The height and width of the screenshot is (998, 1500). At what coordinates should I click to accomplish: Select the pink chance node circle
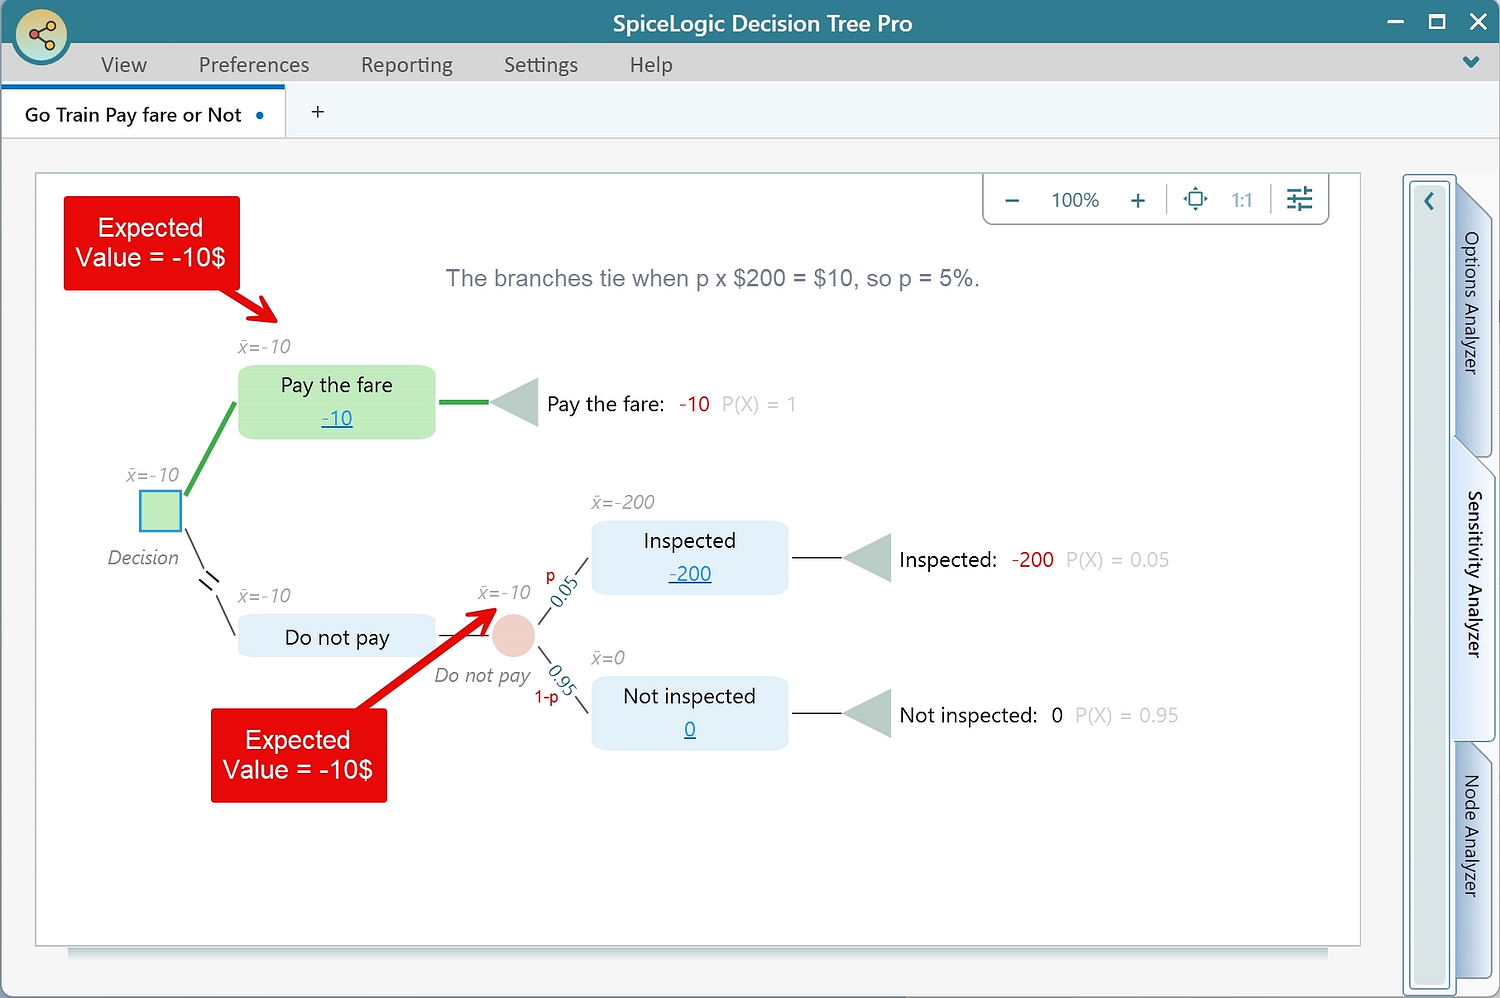(x=514, y=636)
